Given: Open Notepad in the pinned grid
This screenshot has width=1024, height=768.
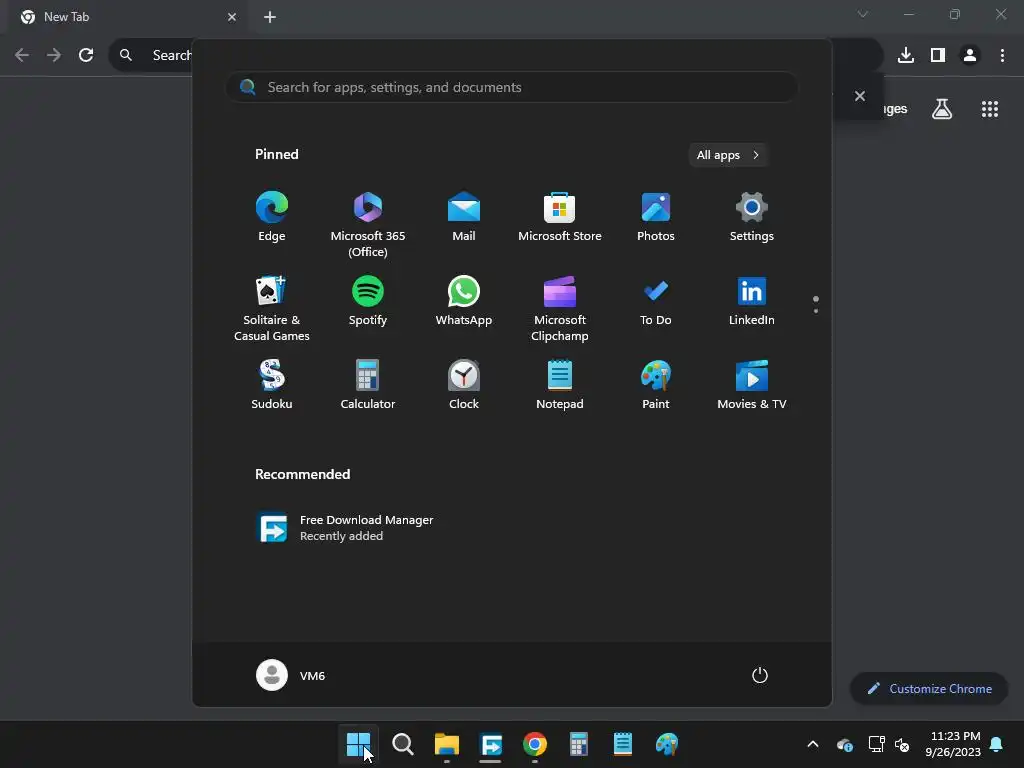Looking at the screenshot, I should [560, 385].
